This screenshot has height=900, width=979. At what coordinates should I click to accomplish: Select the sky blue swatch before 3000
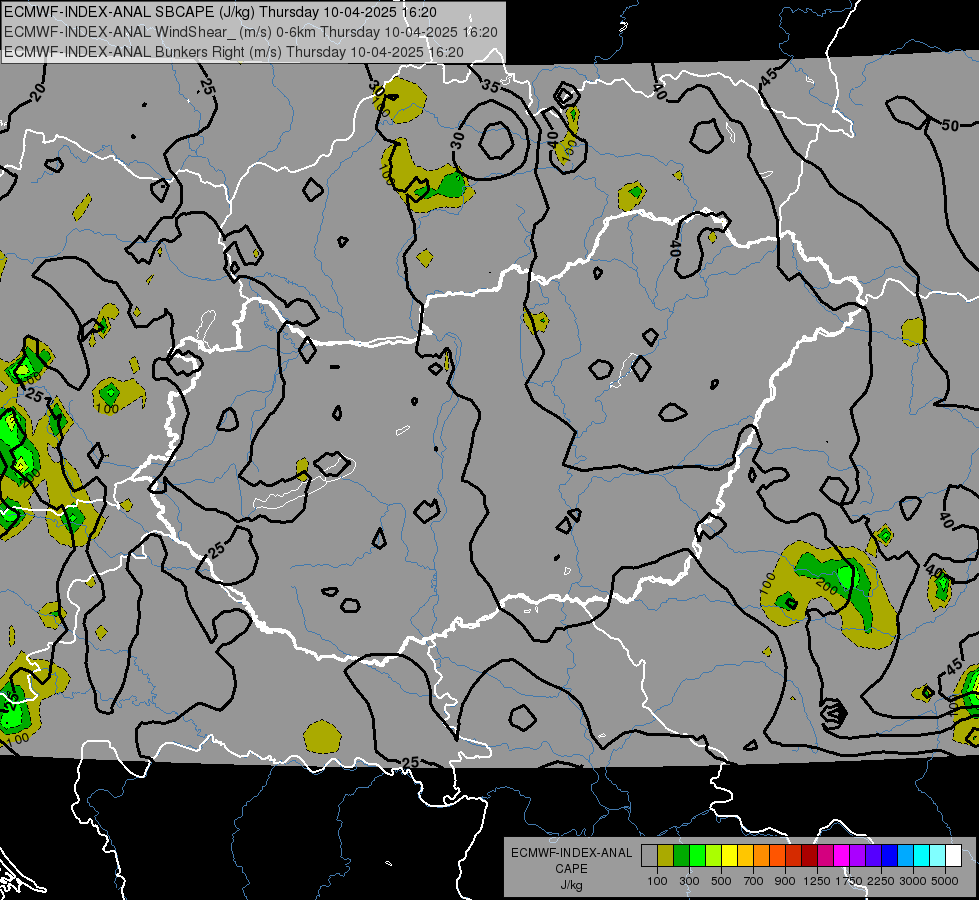pos(905,855)
